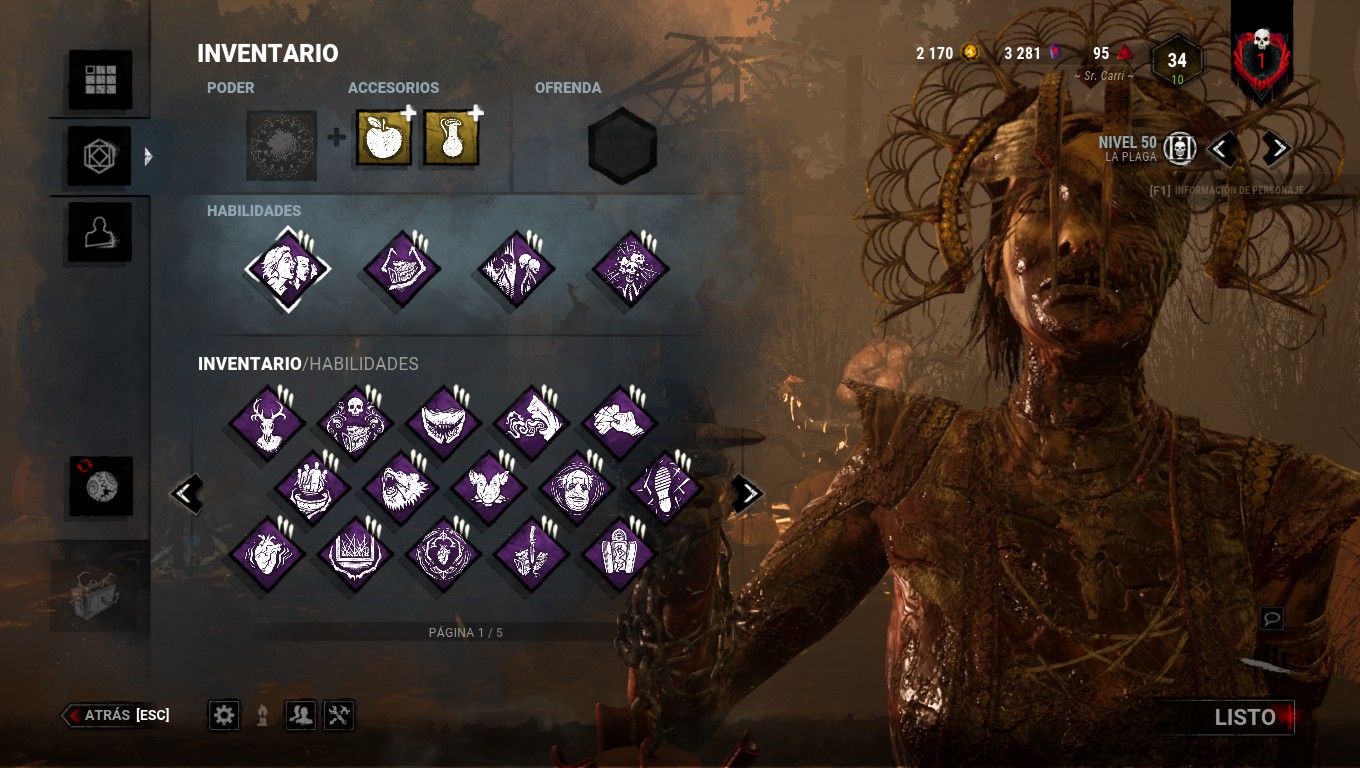The width and height of the screenshot is (1360, 768).
Task: Open the loadout sidebar tab
Action: tap(100, 157)
